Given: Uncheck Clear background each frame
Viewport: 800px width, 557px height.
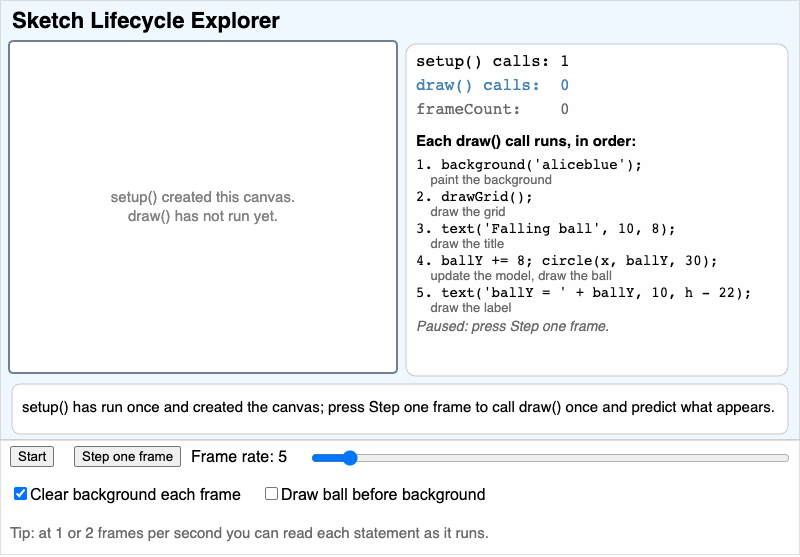Looking at the screenshot, I should (x=20, y=494).
